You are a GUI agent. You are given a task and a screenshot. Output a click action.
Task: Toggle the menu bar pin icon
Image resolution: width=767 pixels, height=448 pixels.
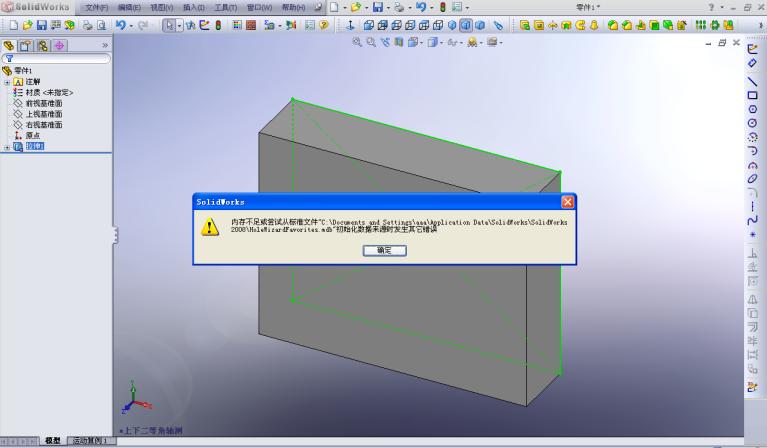click(318, 7)
